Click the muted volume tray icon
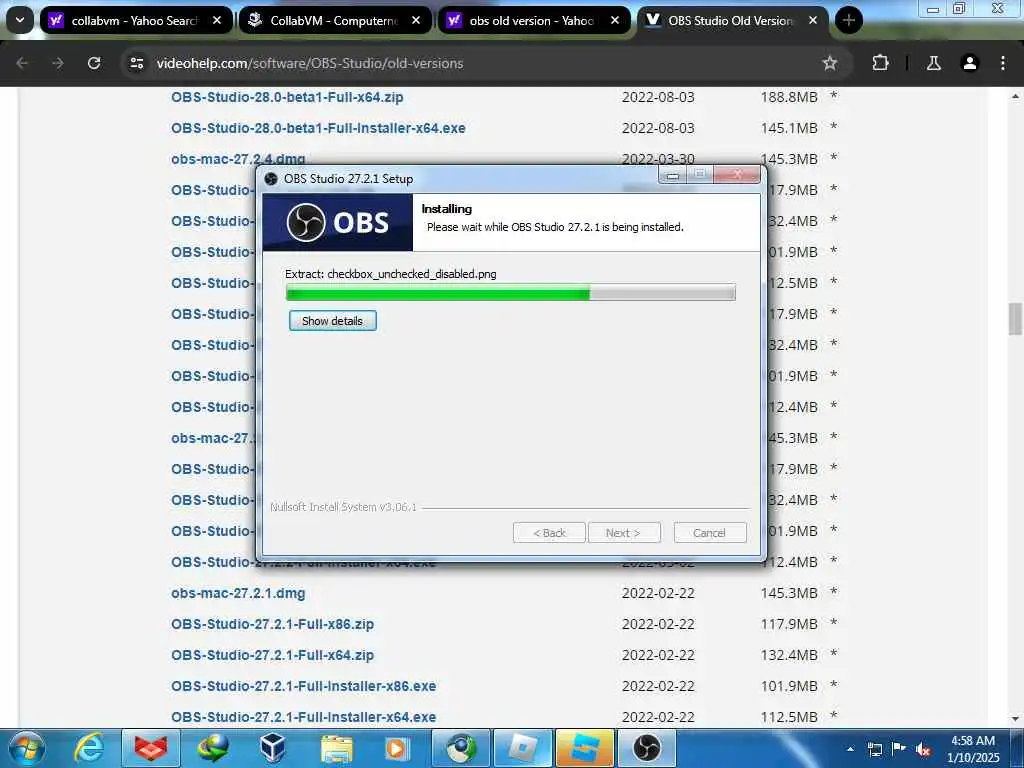Viewport: 1024px width, 768px height. click(923, 749)
